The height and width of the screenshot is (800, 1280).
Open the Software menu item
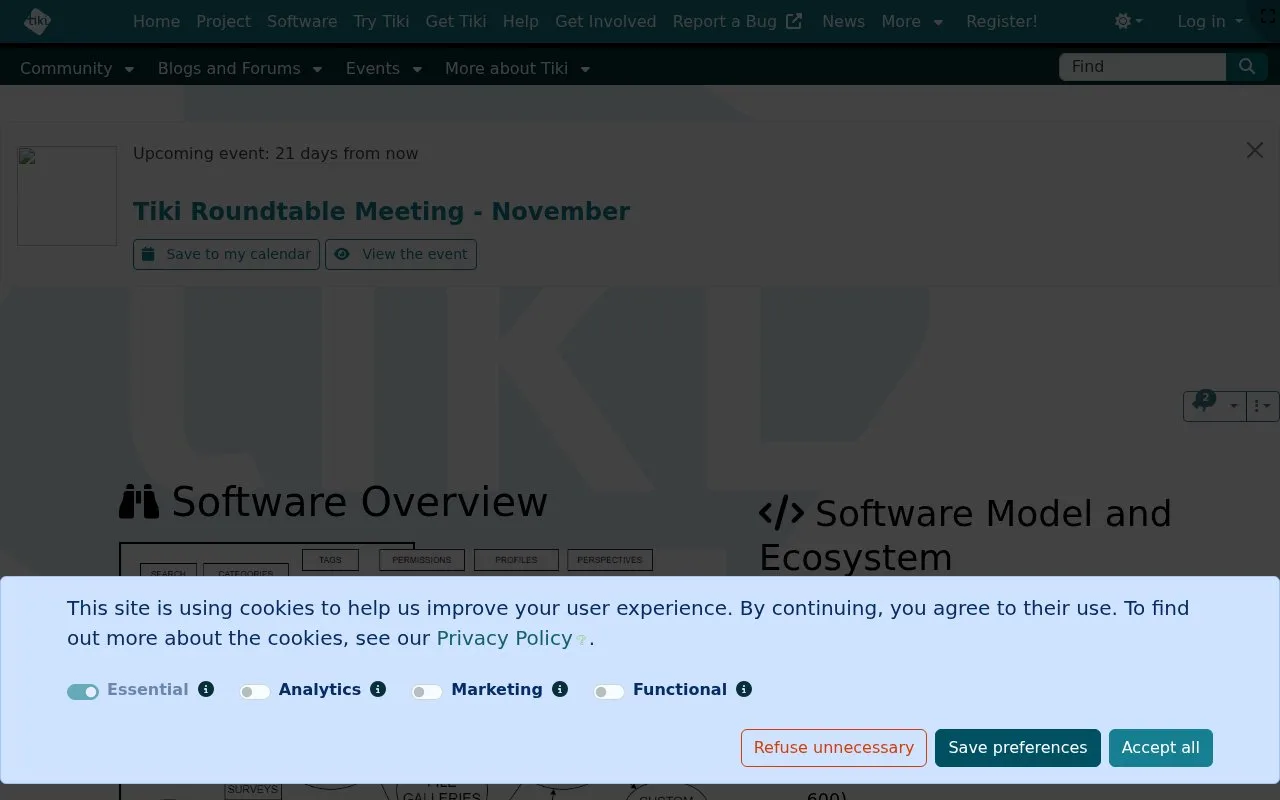pyautogui.click(x=302, y=21)
